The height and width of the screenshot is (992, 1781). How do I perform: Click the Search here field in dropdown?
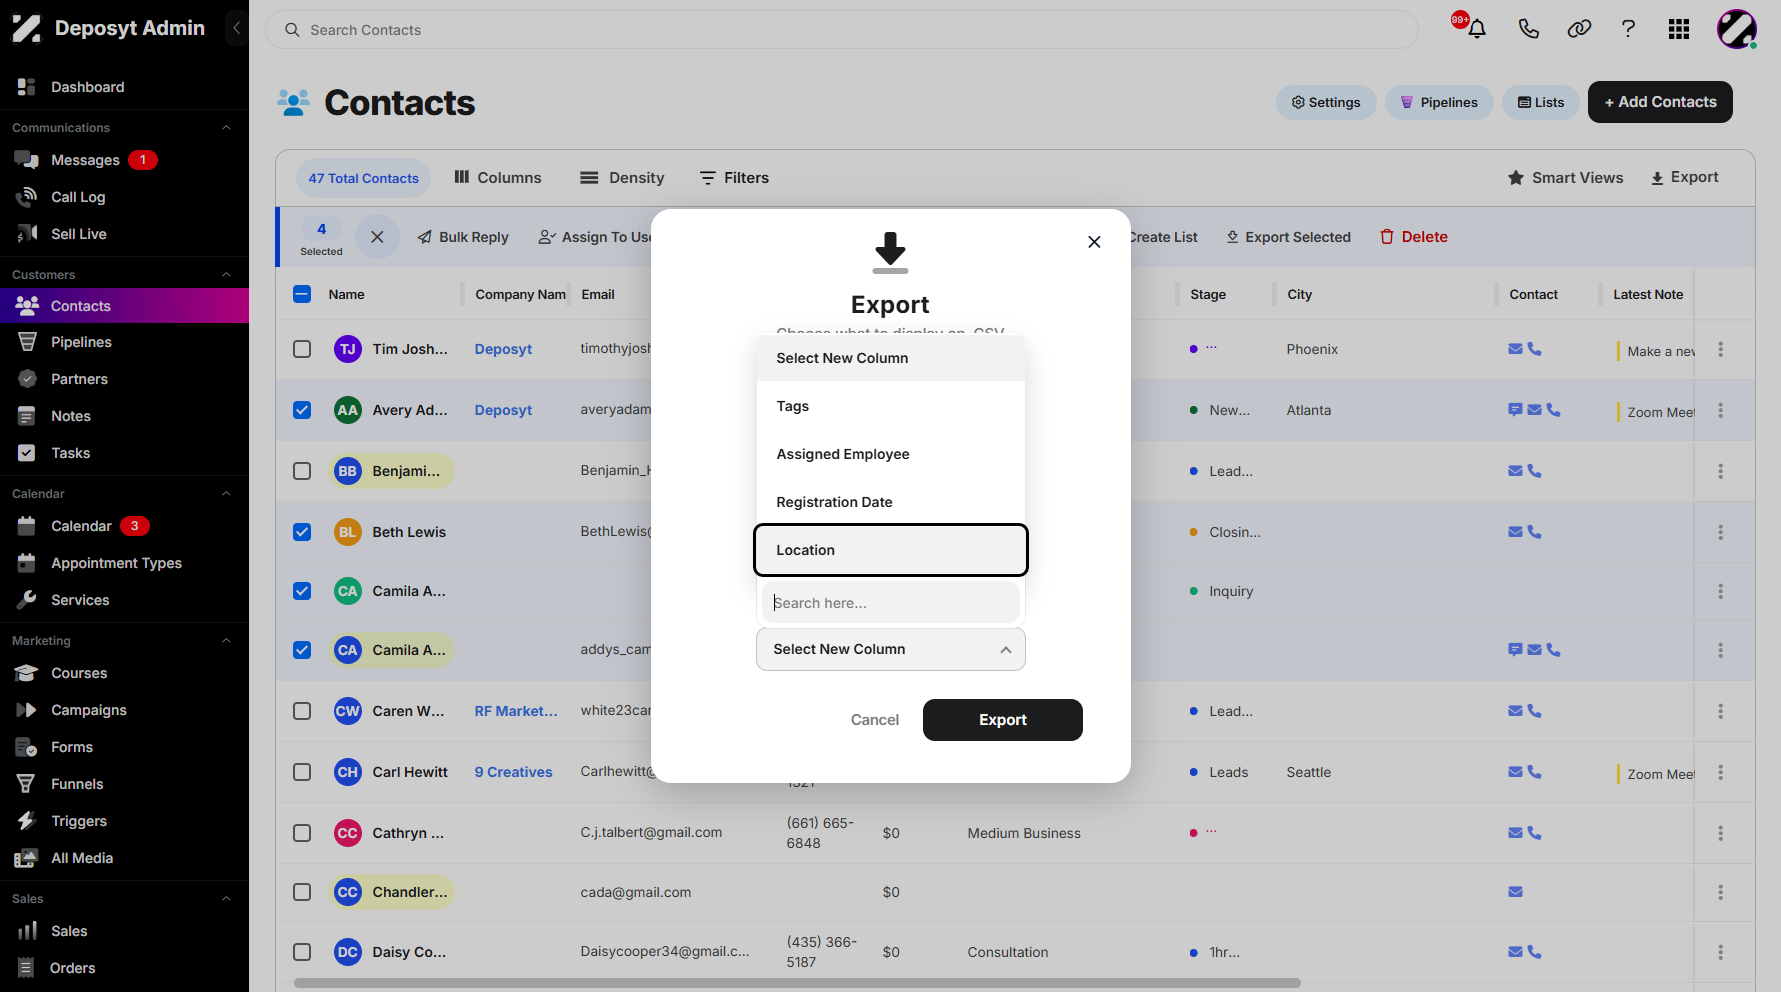[891, 603]
